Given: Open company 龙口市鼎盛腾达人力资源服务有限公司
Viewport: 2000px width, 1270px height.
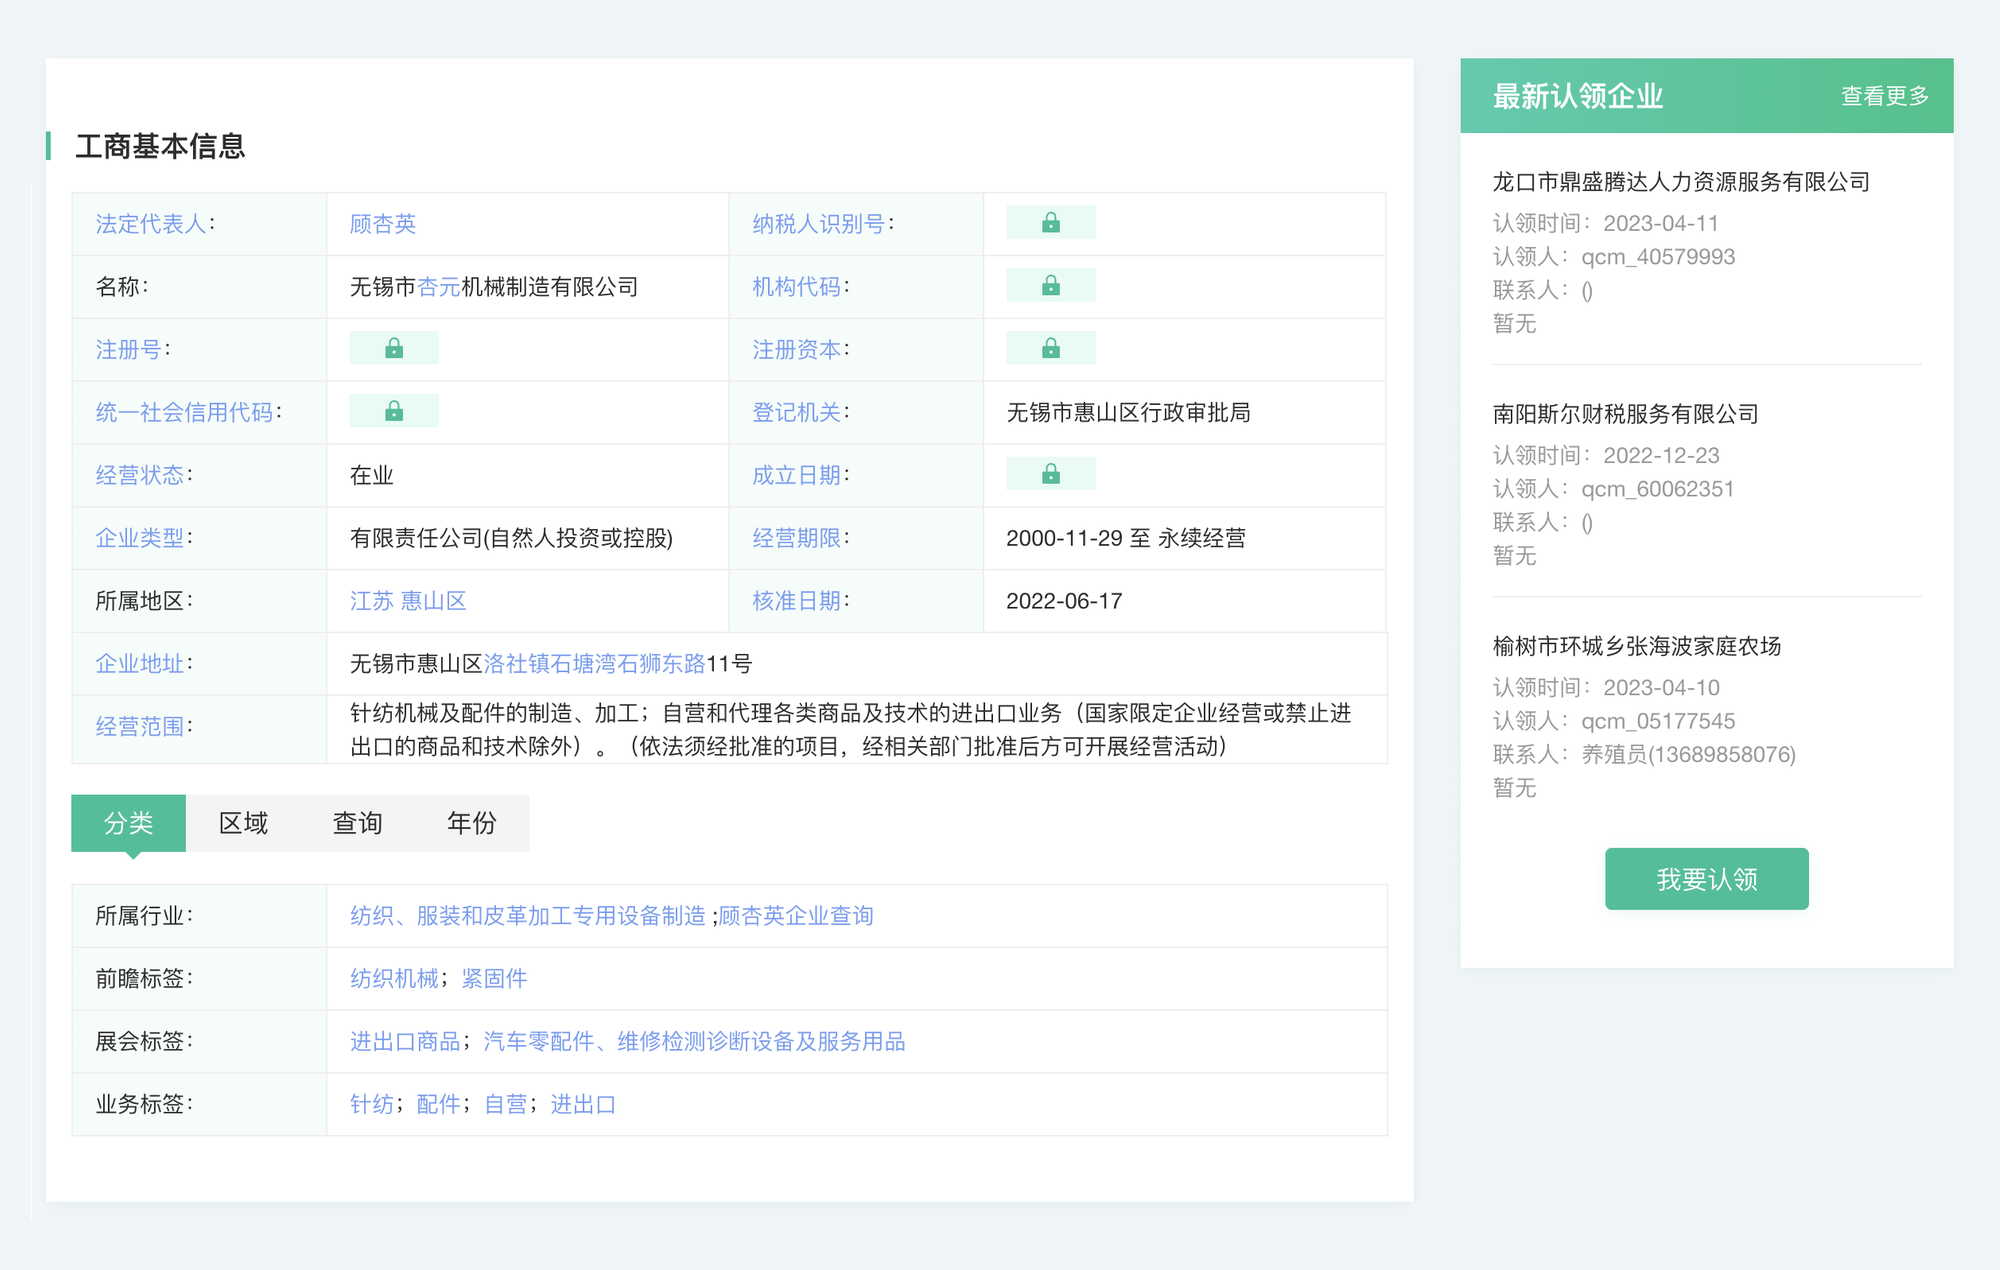Looking at the screenshot, I should point(1681,182).
